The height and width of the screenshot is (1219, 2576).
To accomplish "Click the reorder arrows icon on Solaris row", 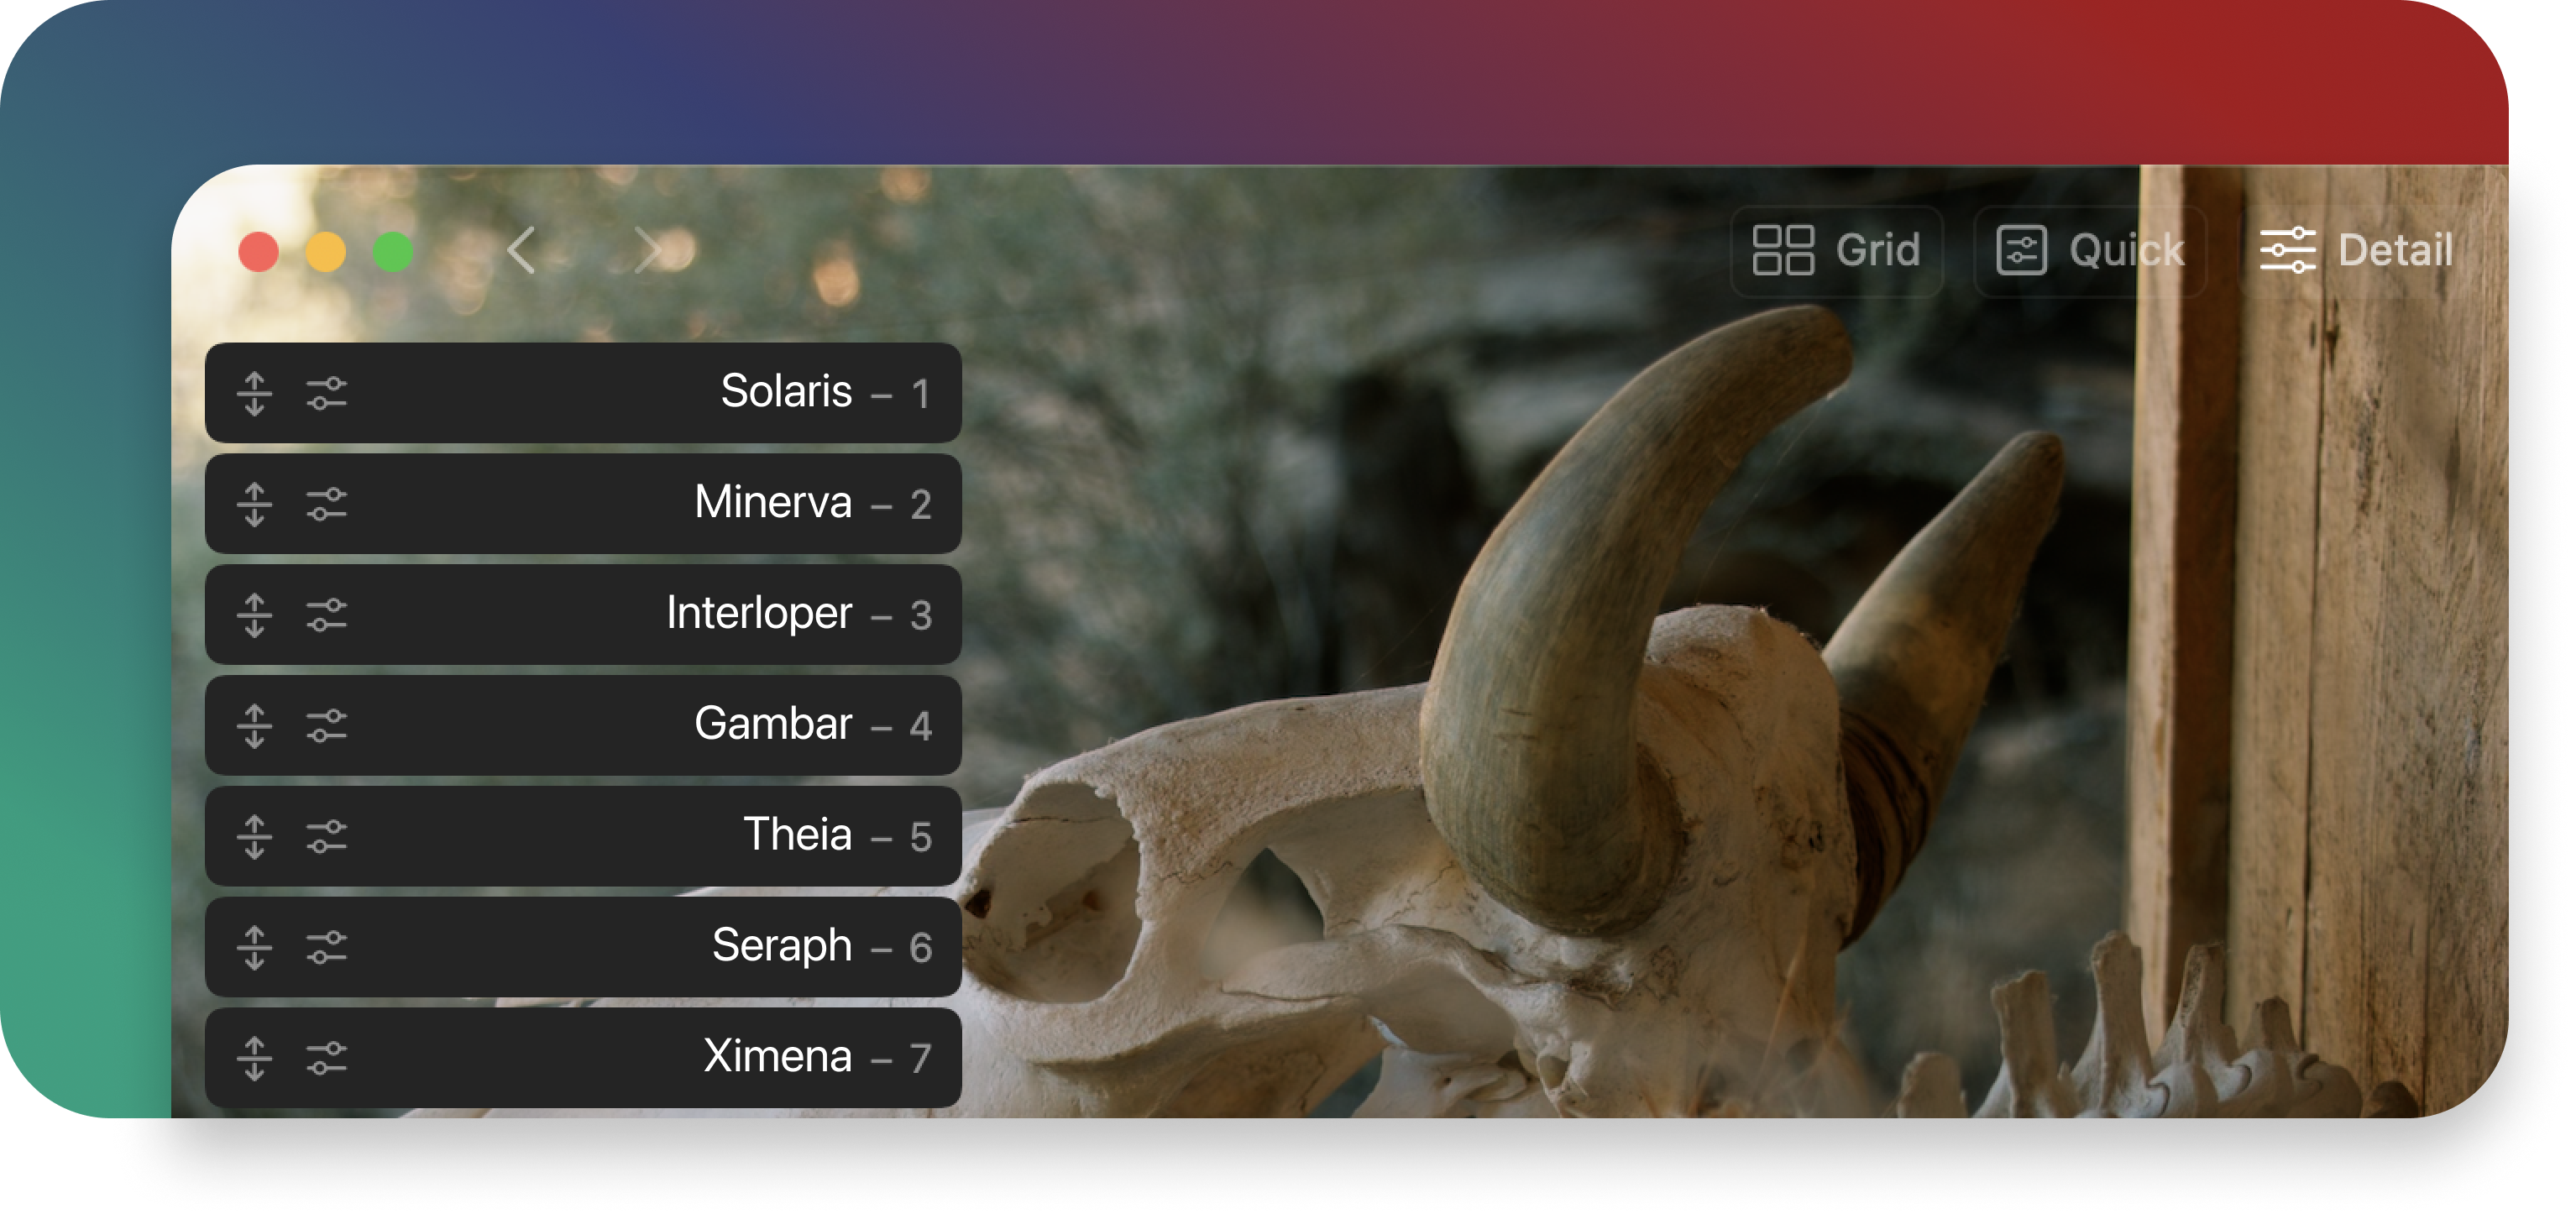I will click(x=254, y=393).
